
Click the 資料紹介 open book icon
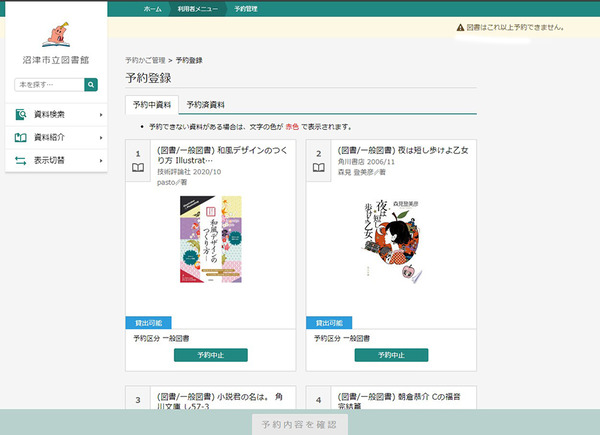pos(21,137)
